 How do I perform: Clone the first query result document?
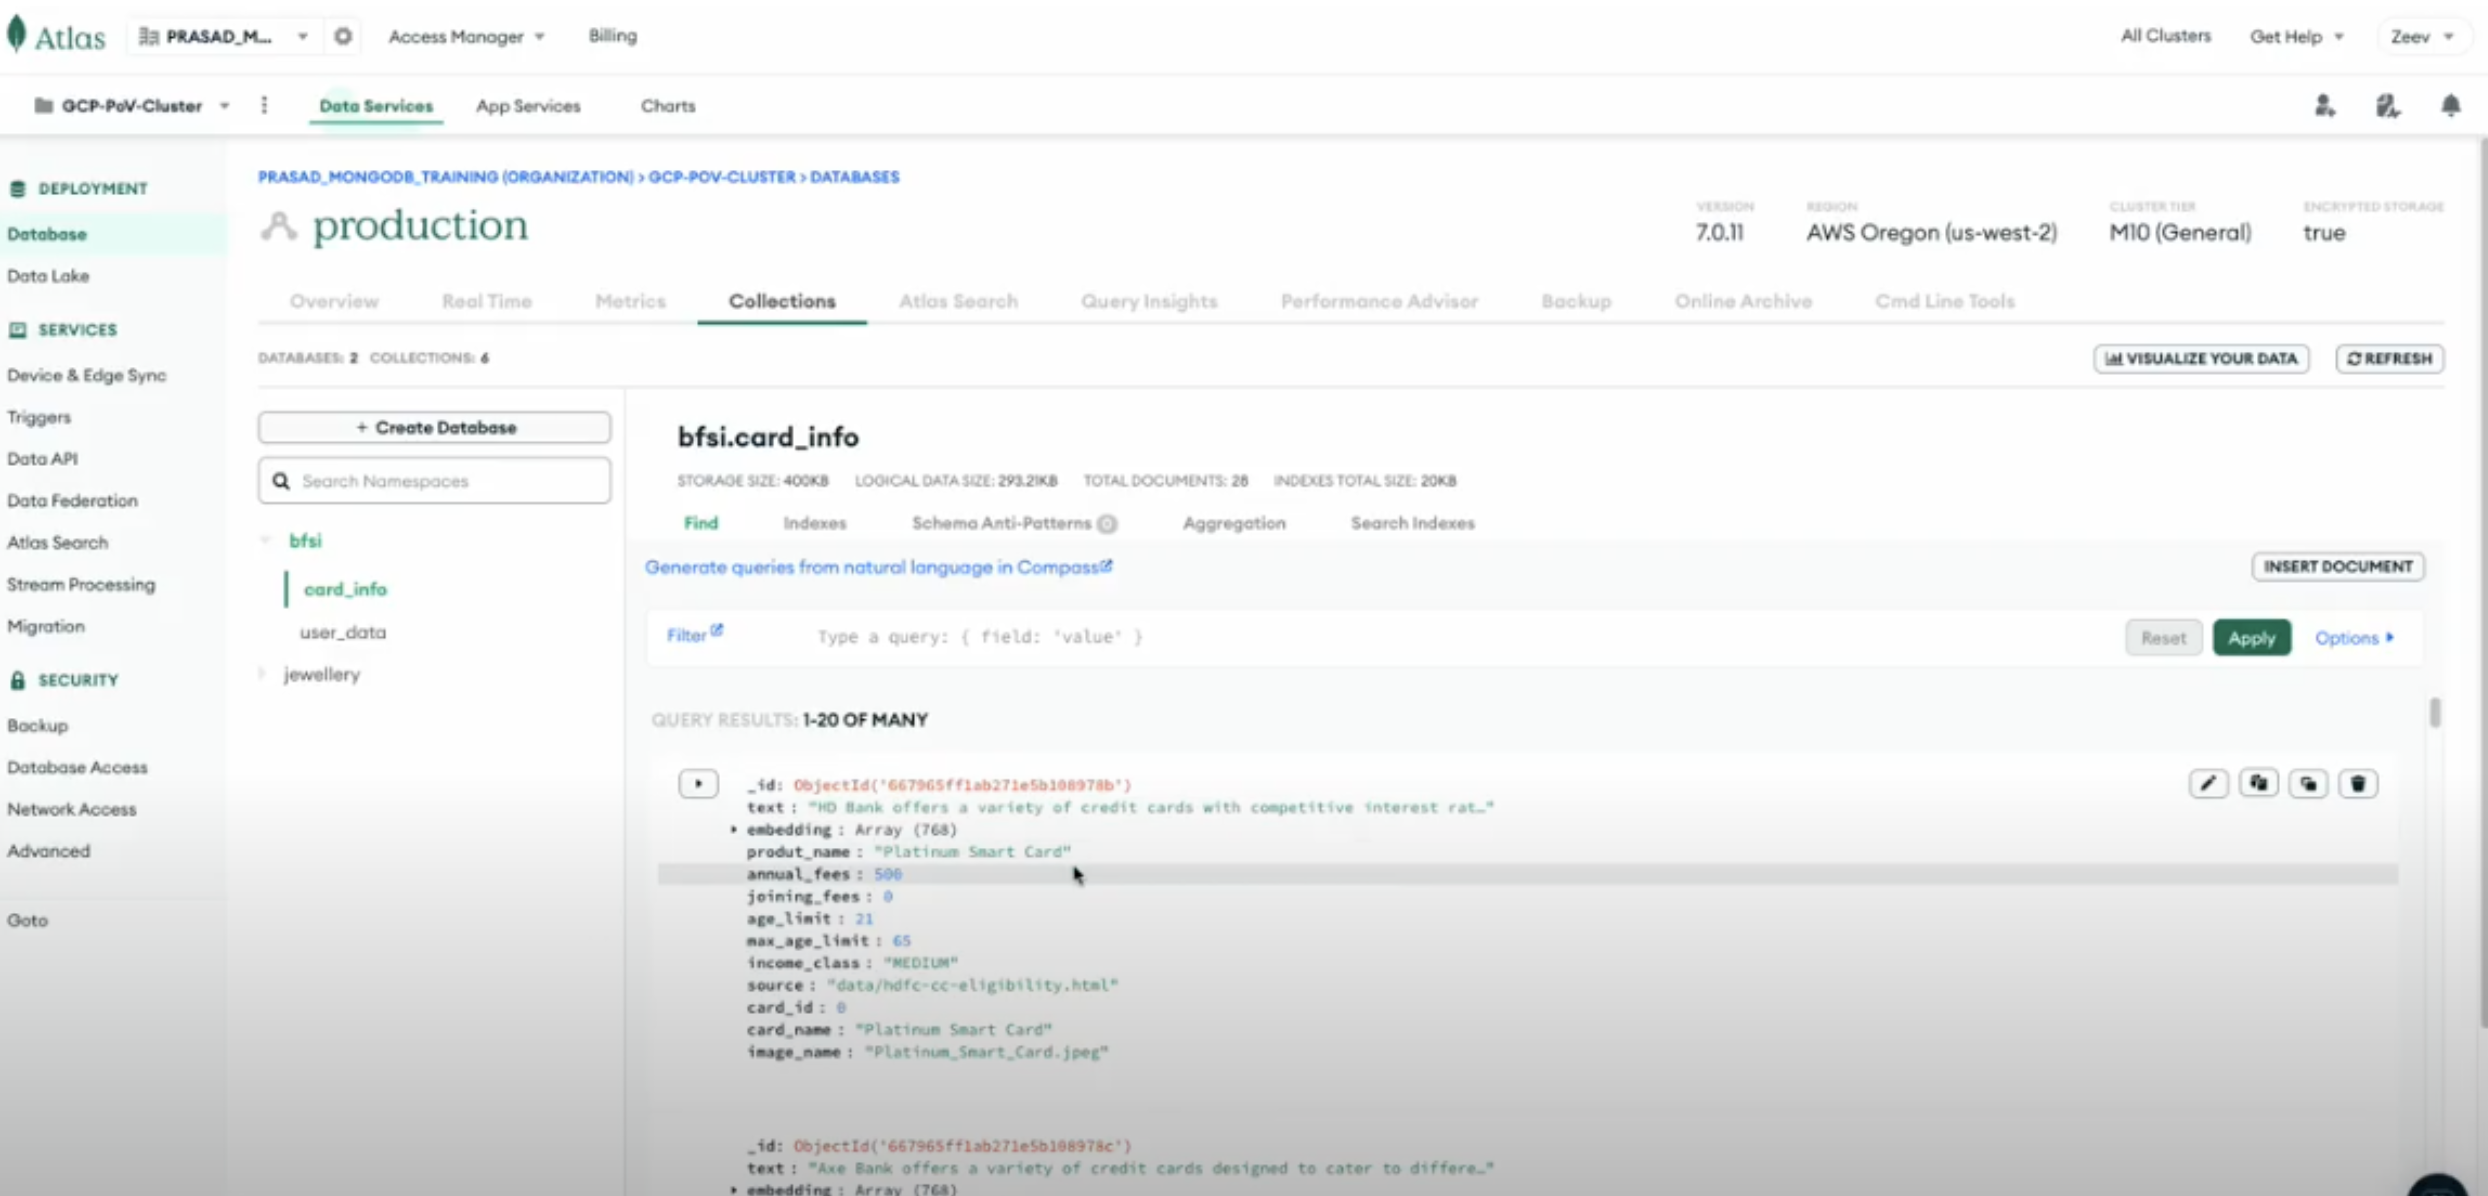point(2309,783)
